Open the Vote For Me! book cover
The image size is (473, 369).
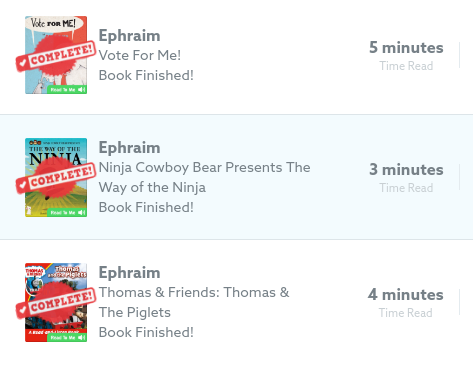click(x=56, y=55)
